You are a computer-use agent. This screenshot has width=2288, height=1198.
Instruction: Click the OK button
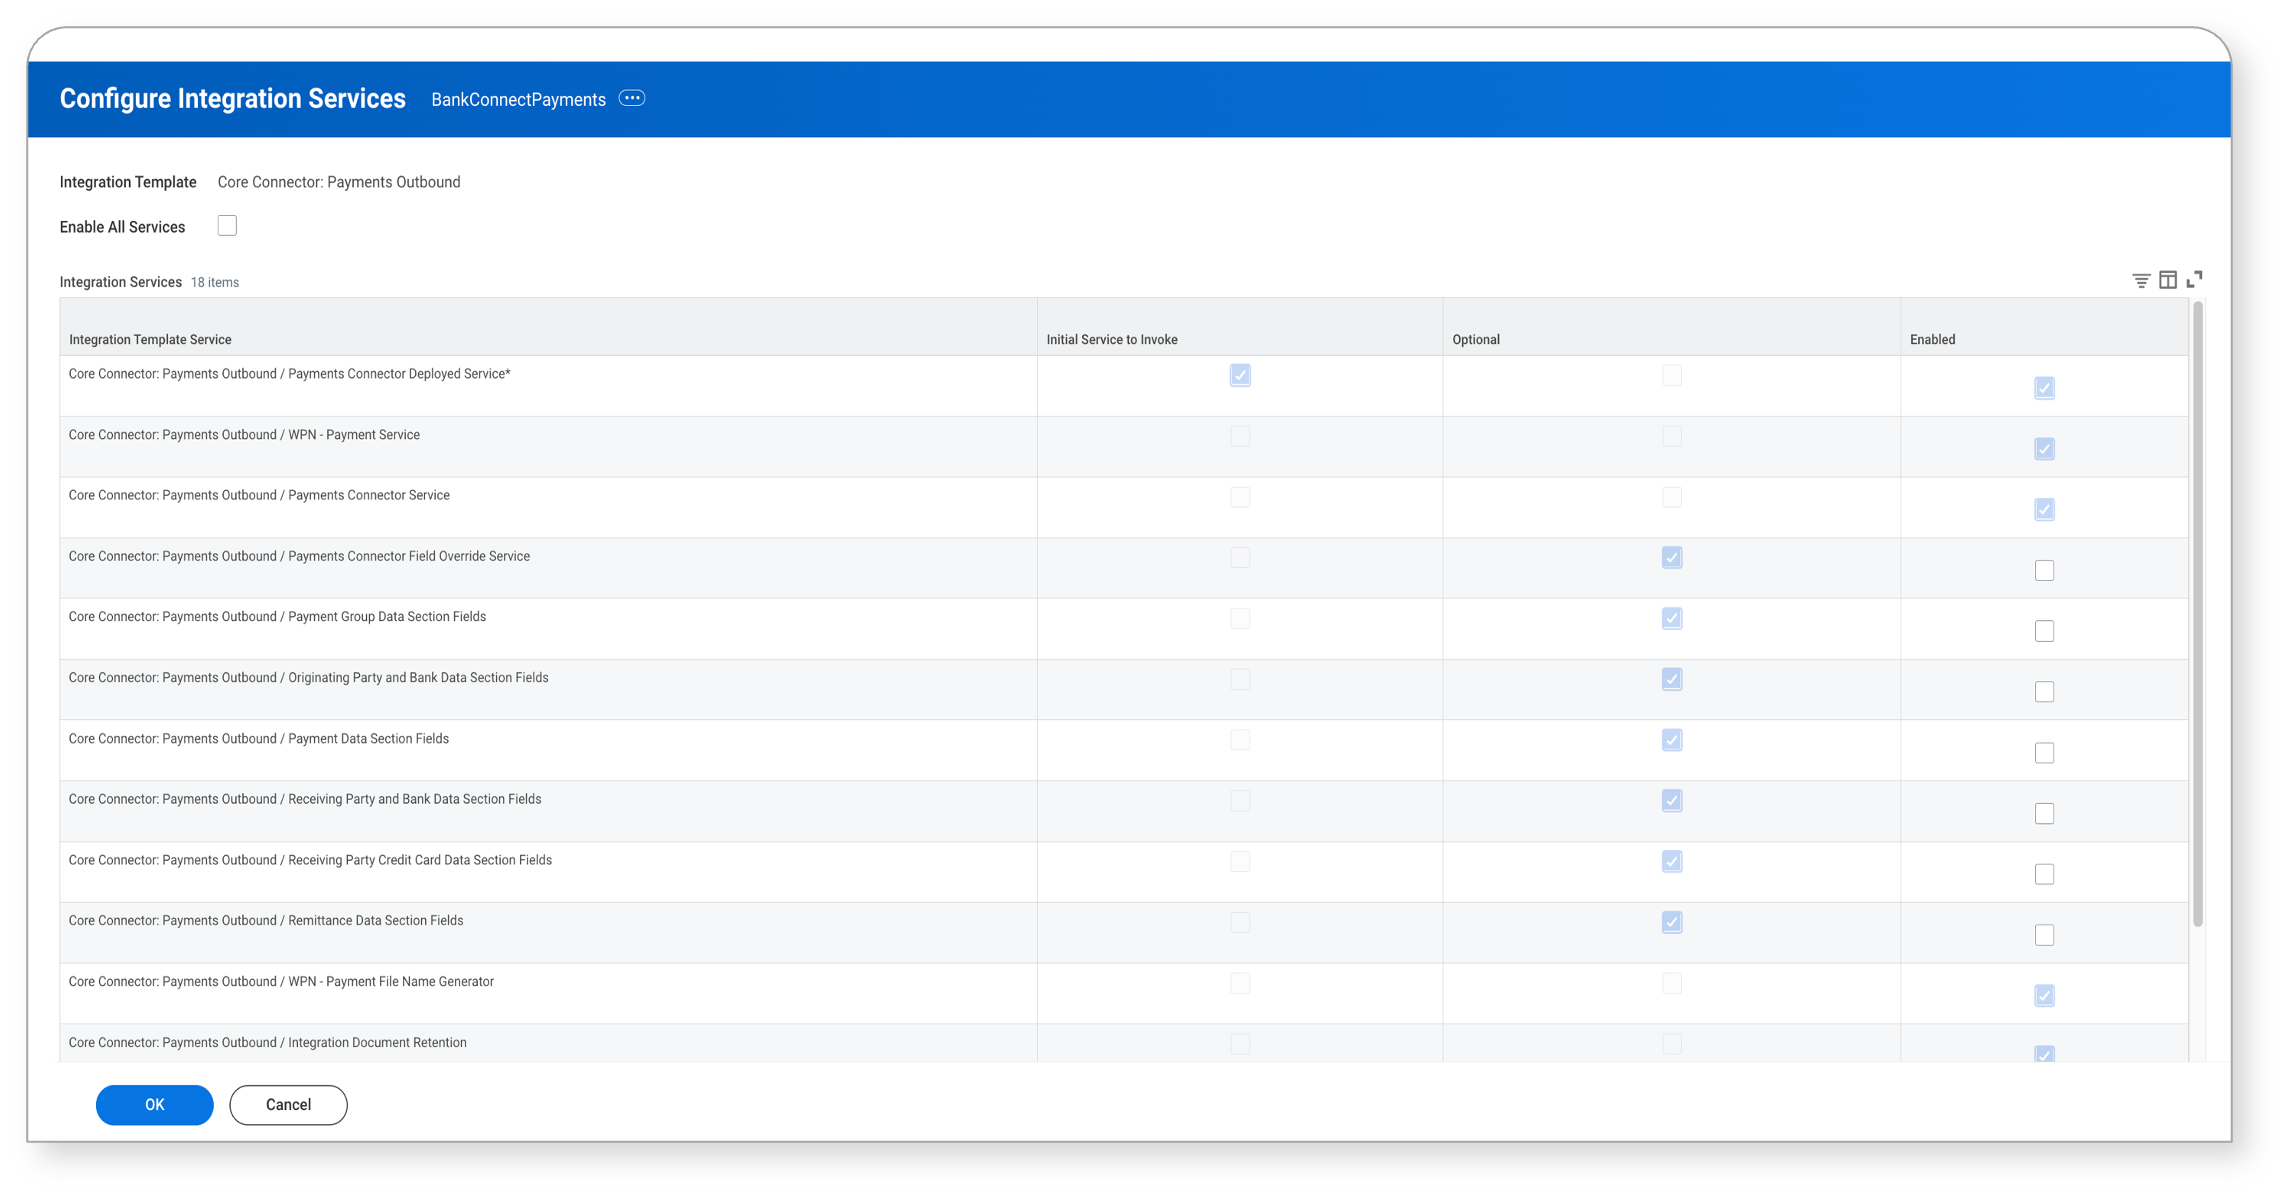(x=155, y=1105)
